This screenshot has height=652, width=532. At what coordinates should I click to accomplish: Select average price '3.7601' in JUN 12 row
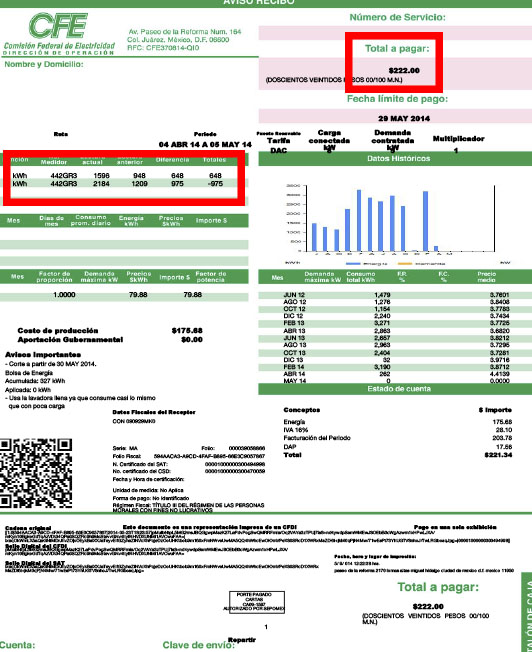[500, 295]
